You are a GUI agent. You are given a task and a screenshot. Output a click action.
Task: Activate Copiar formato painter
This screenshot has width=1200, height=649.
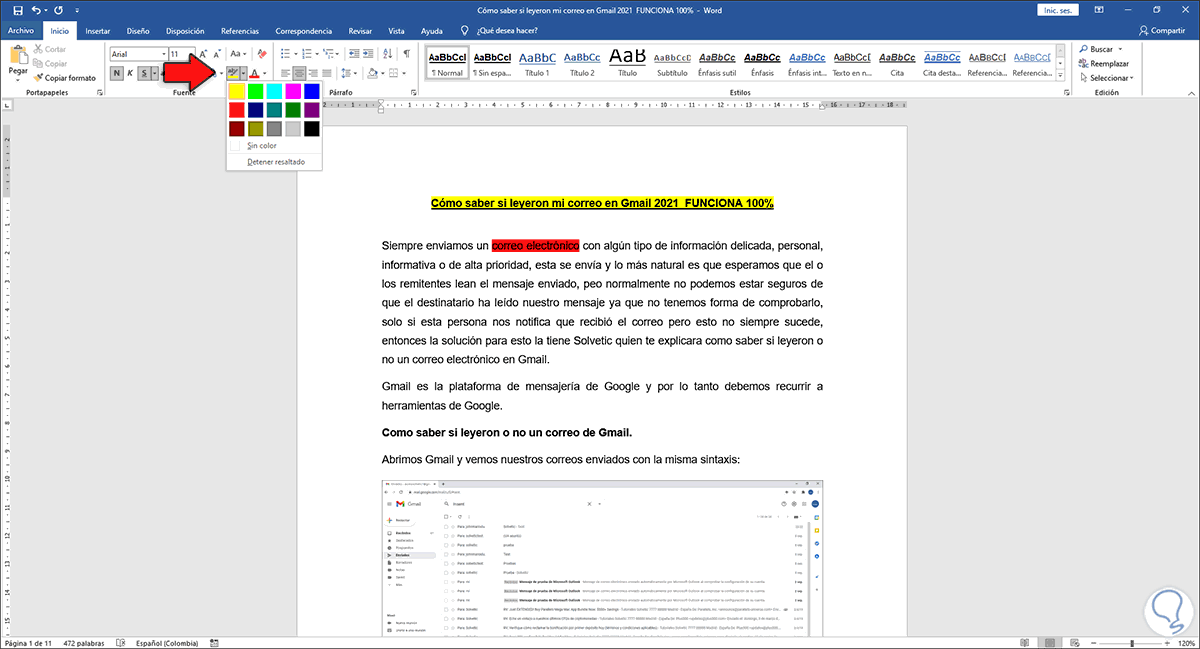[x=66, y=77]
